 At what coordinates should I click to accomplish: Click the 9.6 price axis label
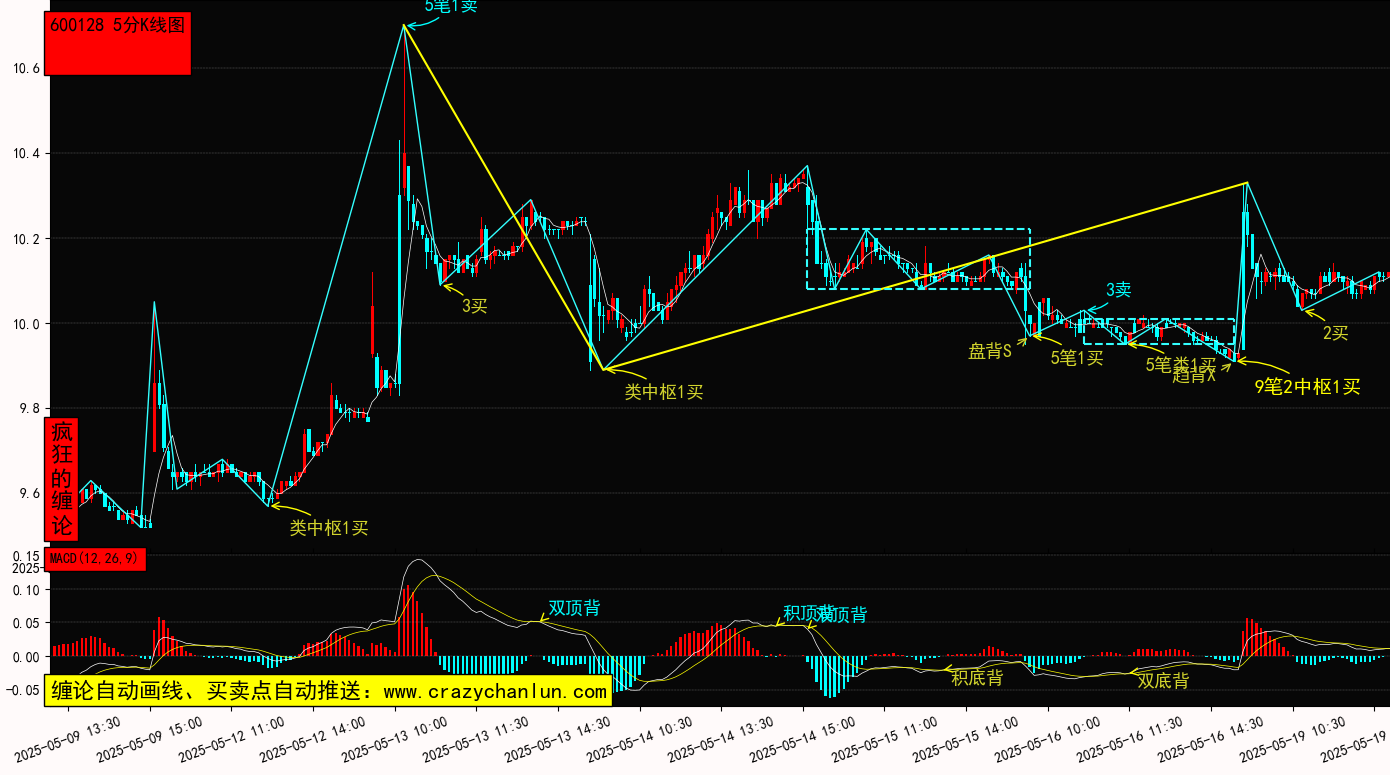(30, 494)
